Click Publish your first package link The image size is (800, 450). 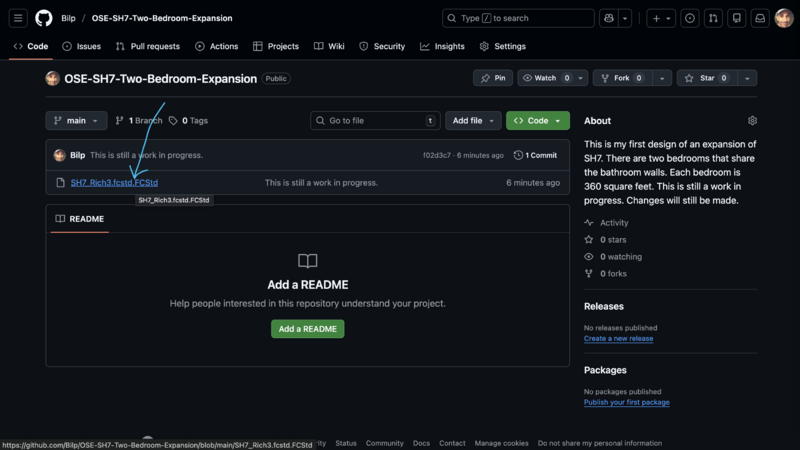[627, 402]
